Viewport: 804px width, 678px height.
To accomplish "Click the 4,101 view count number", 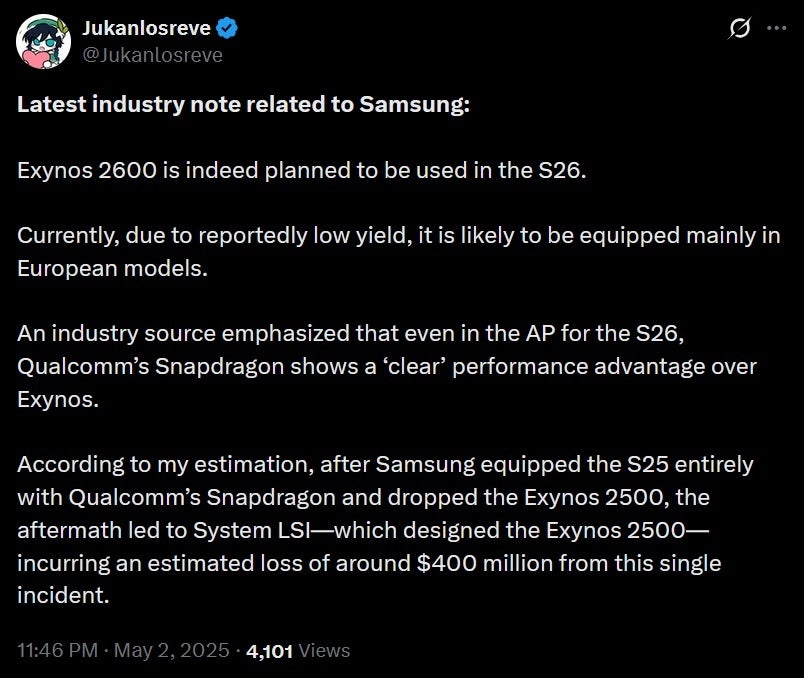I will pyautogui.click(x=269, y=651).
